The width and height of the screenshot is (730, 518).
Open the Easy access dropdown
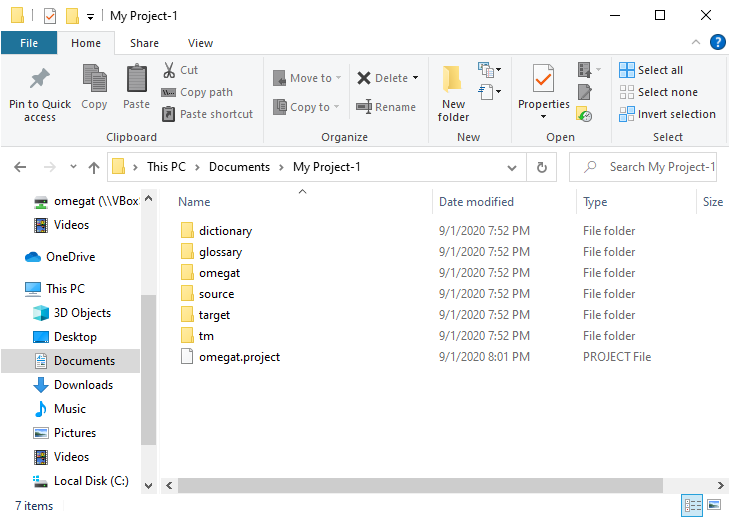pyautogui.click(x=489, y=92)
